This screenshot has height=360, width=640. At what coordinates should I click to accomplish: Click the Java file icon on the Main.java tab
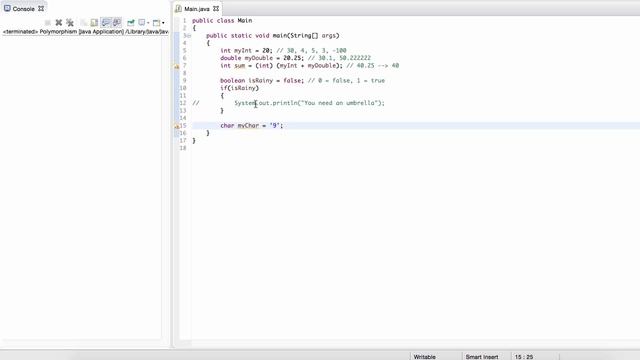178,9
